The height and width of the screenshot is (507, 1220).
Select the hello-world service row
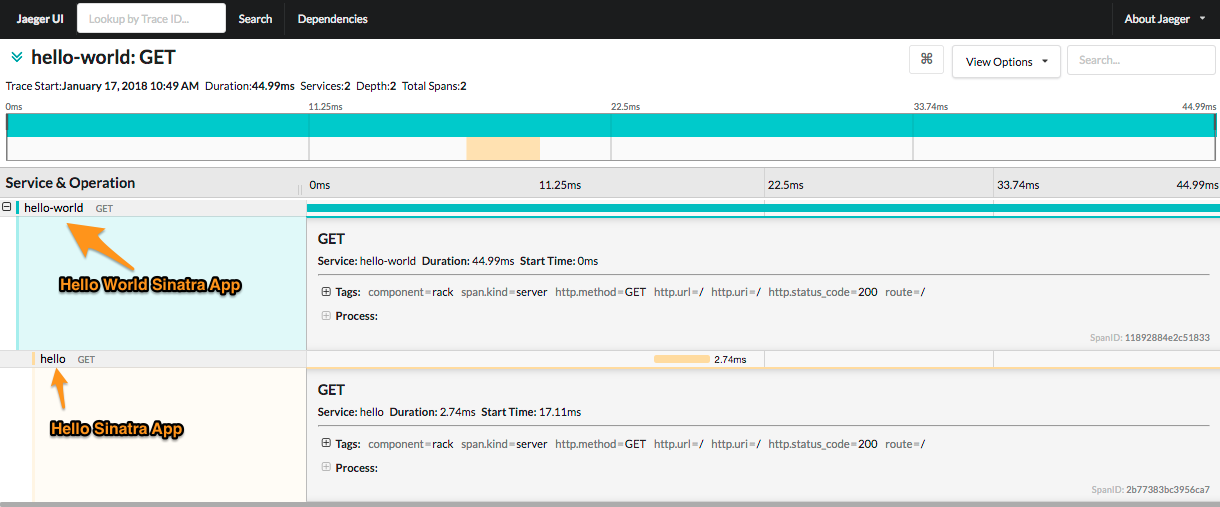pyautogui.click(x=153, y=208)
